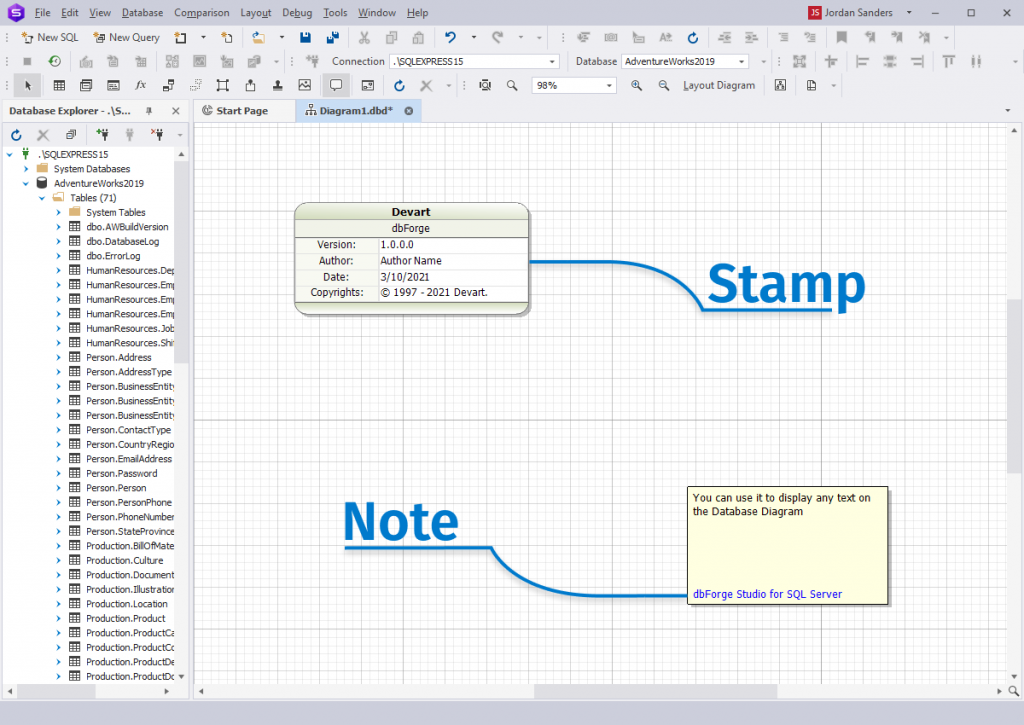Select the Person.Person table
The height and width of the screenshot is (725, 1024).
(116, 488)
